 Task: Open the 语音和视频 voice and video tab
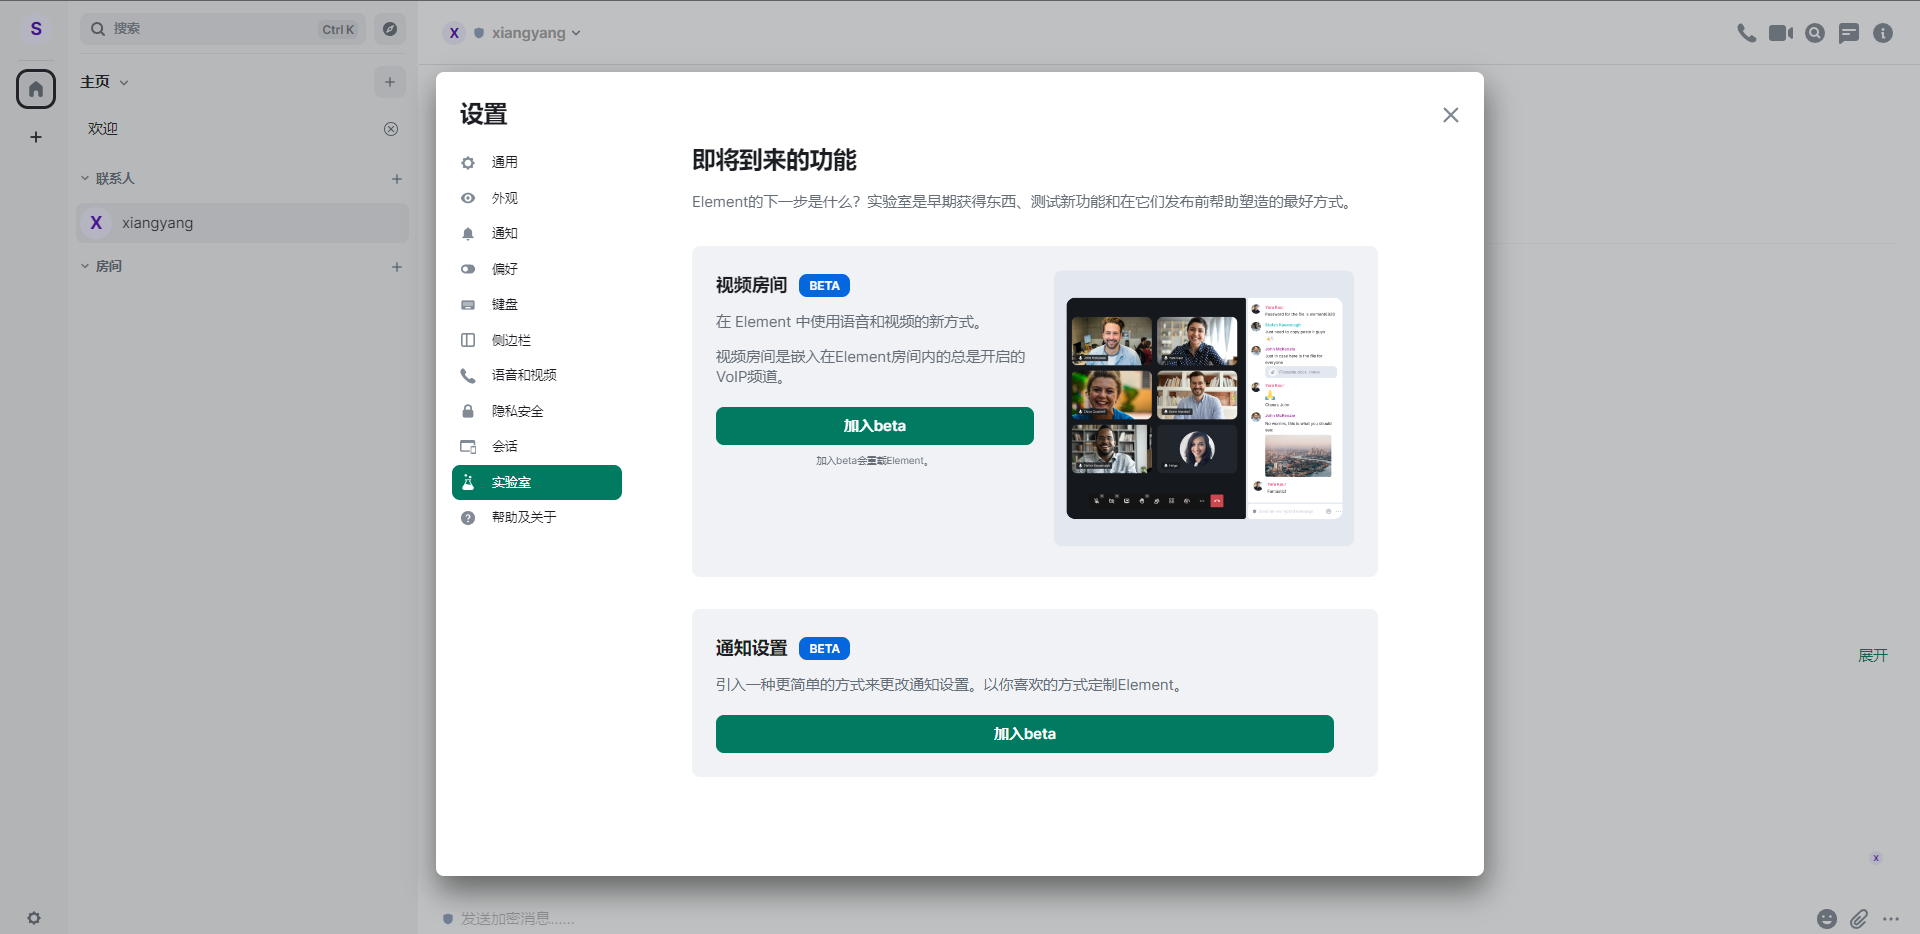(537, 375)
